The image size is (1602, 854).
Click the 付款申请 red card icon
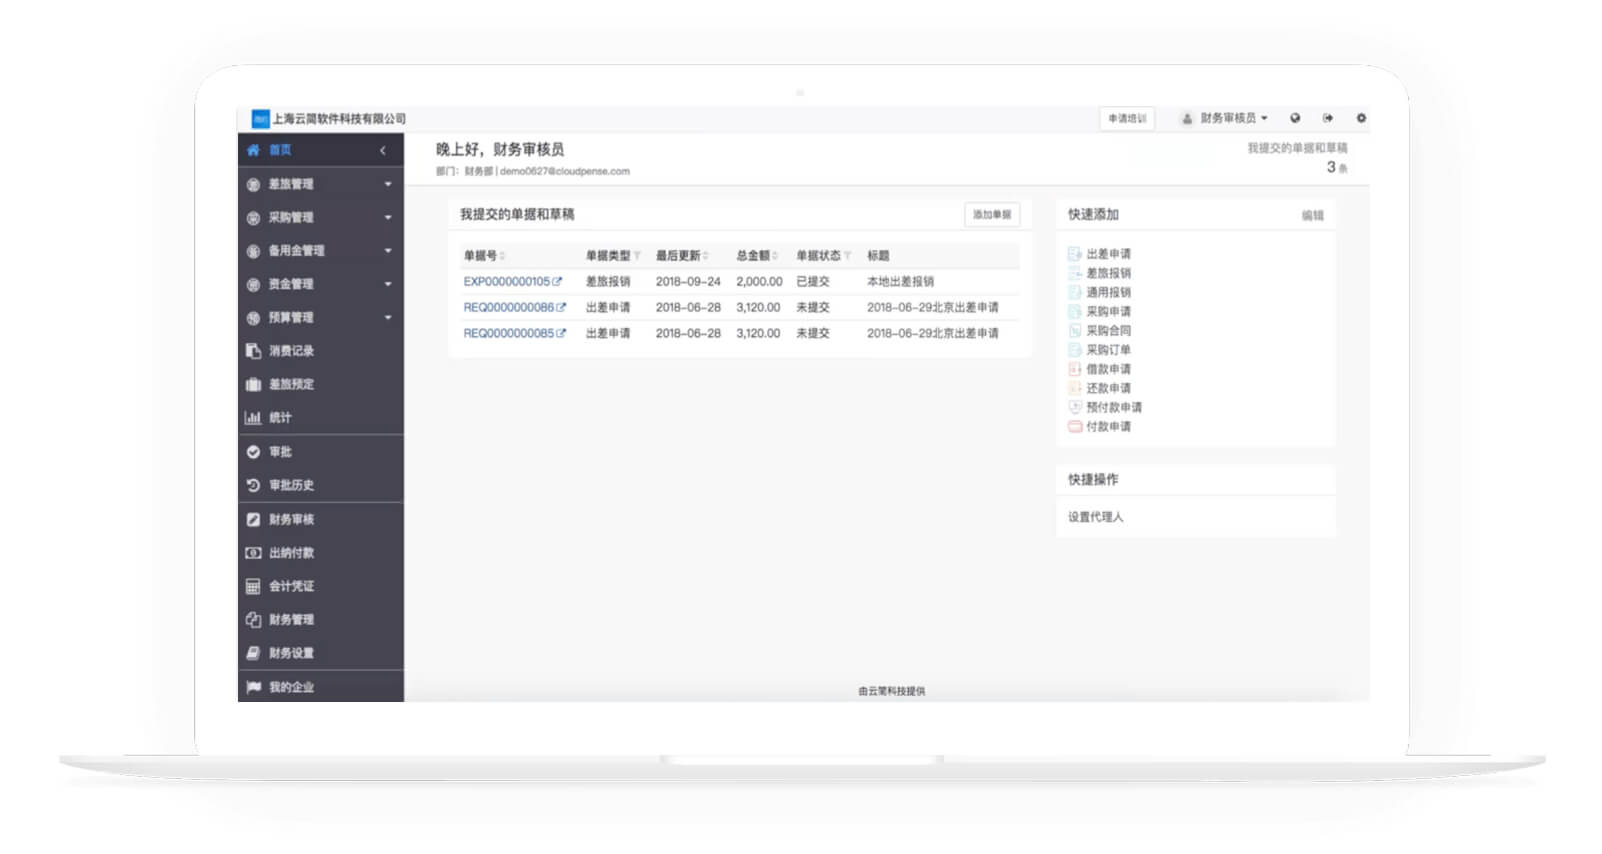(x=1075, y=426)
